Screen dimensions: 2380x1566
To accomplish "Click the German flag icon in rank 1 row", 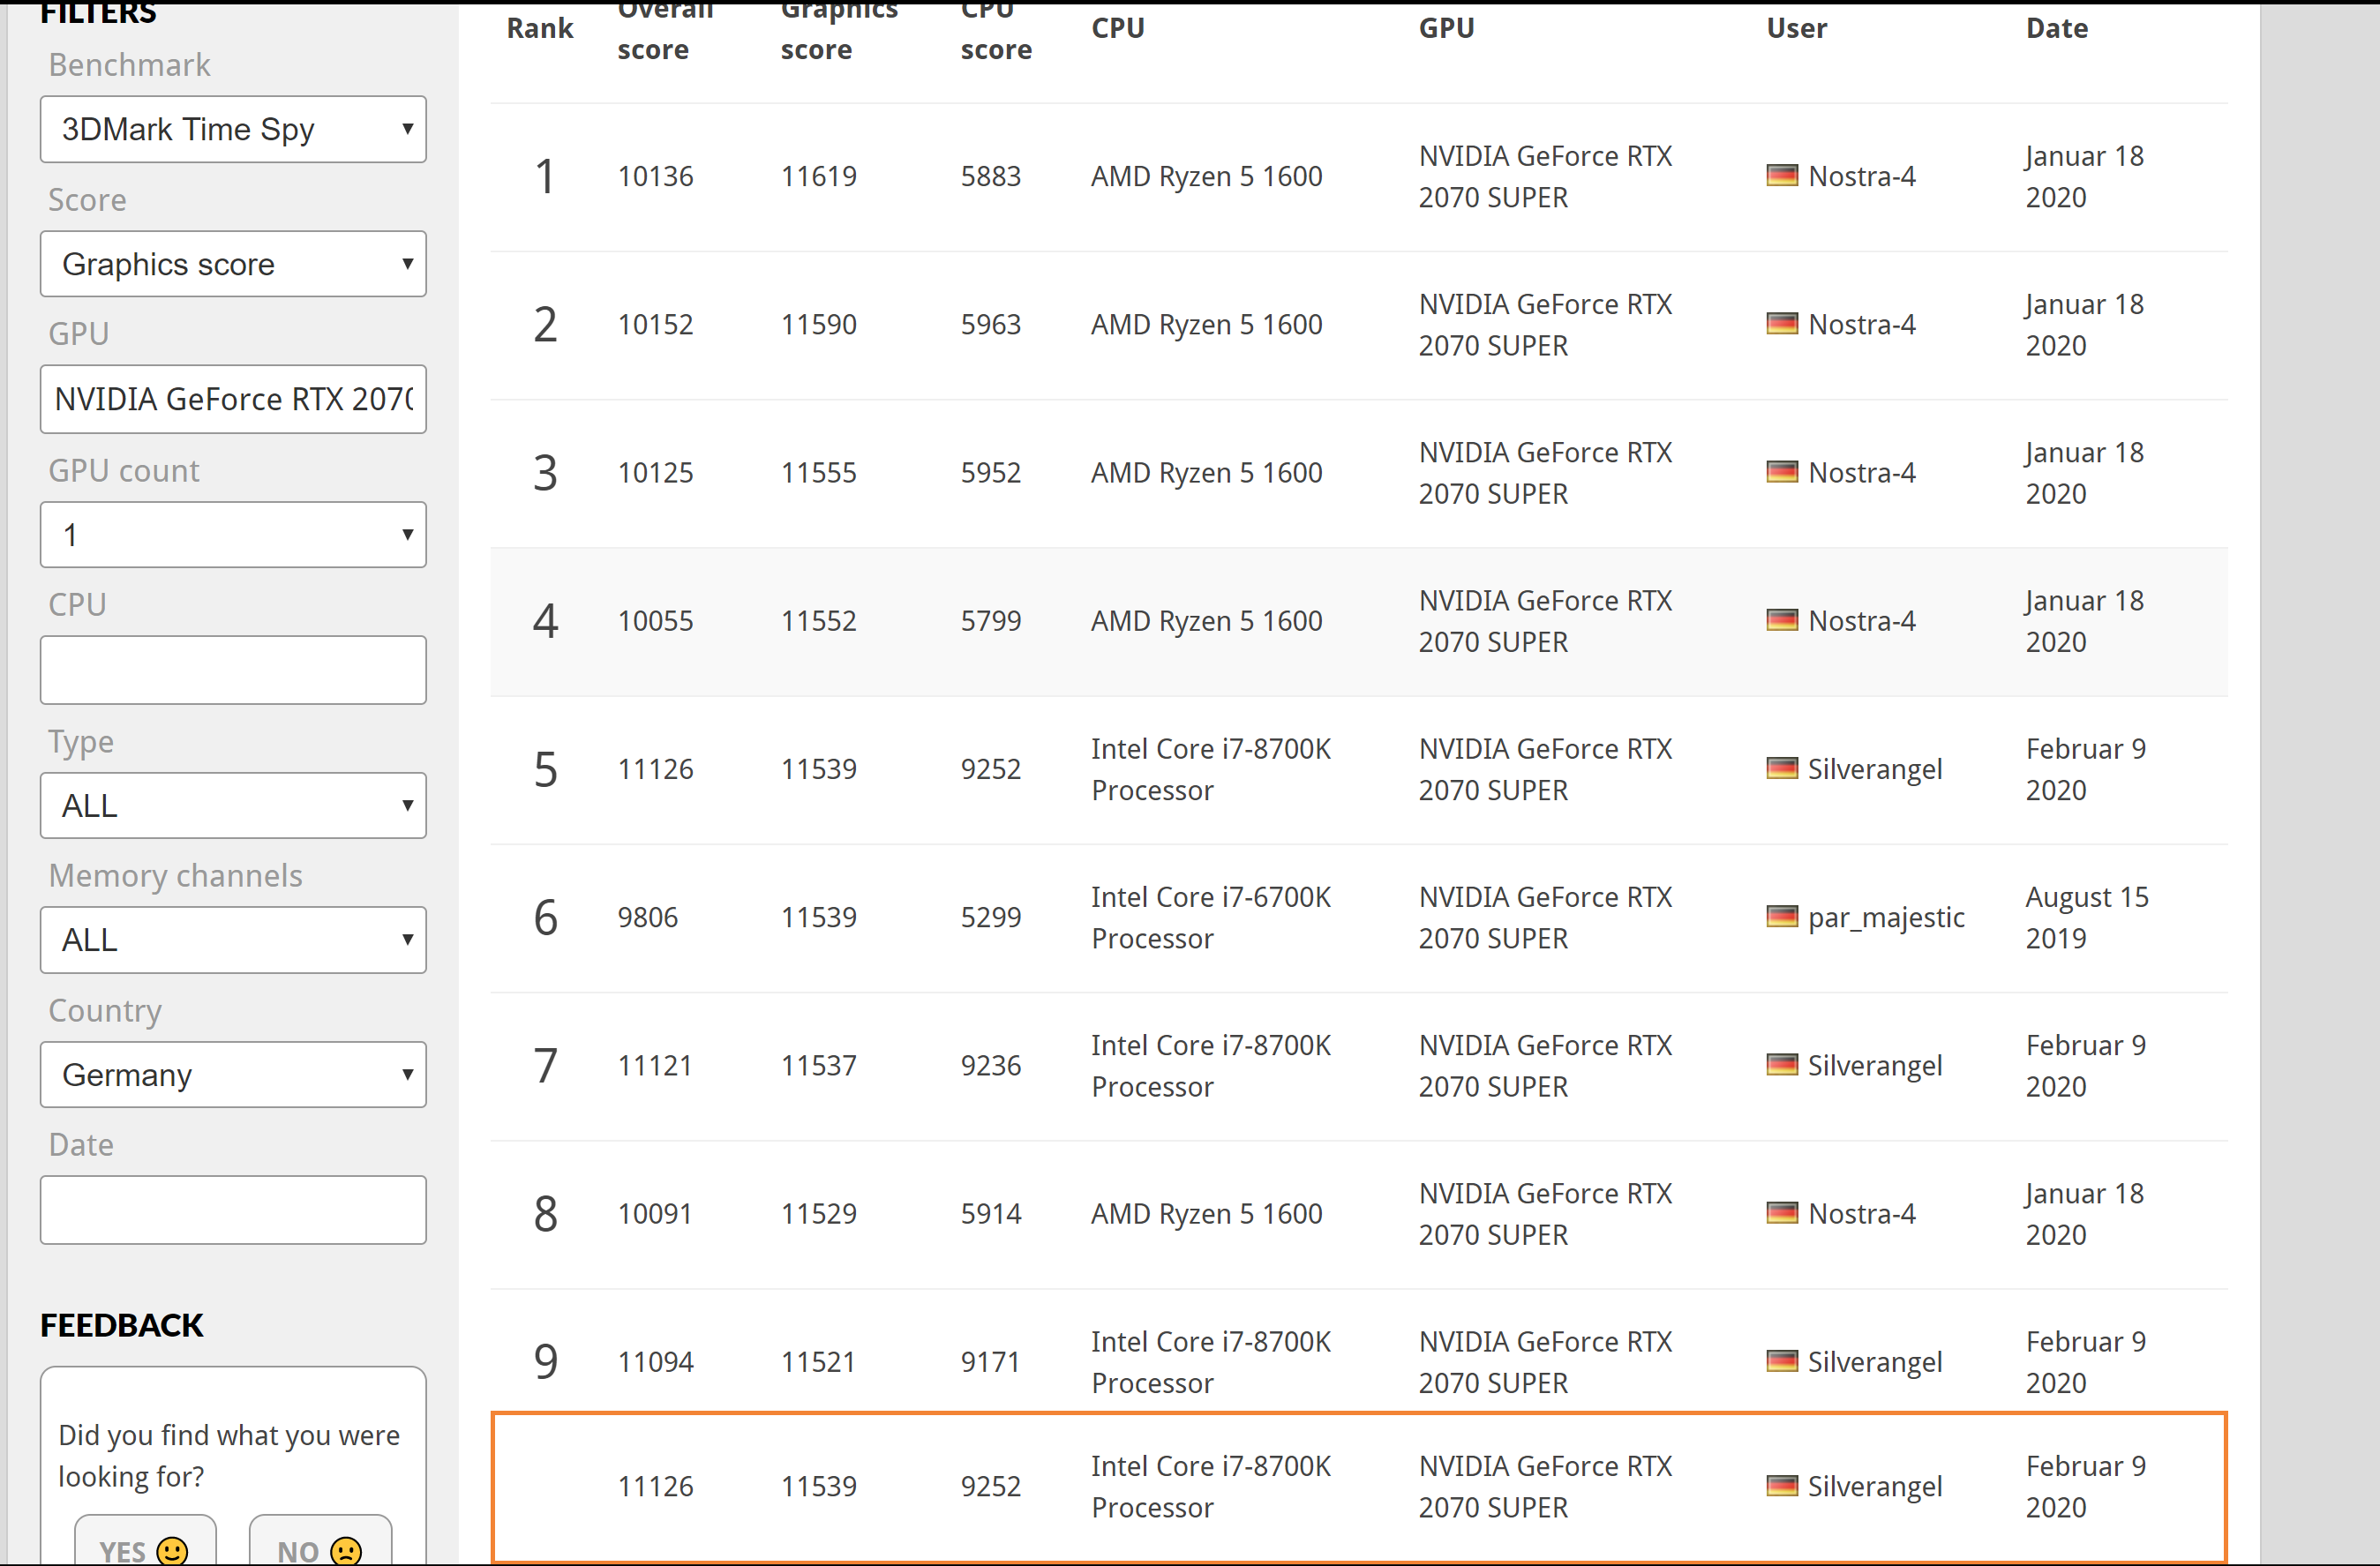I will click(x=1782, y=176).
